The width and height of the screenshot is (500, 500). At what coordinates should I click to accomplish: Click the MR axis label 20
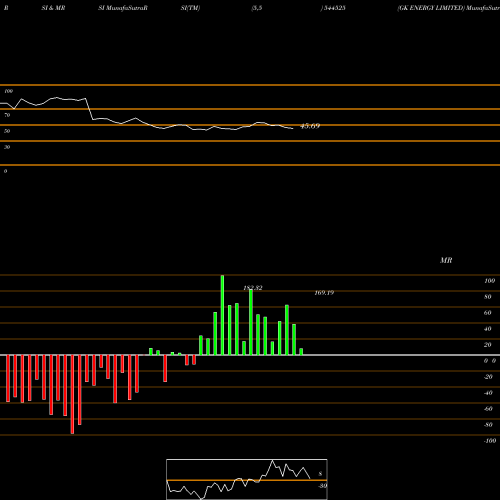click(488, 345)
